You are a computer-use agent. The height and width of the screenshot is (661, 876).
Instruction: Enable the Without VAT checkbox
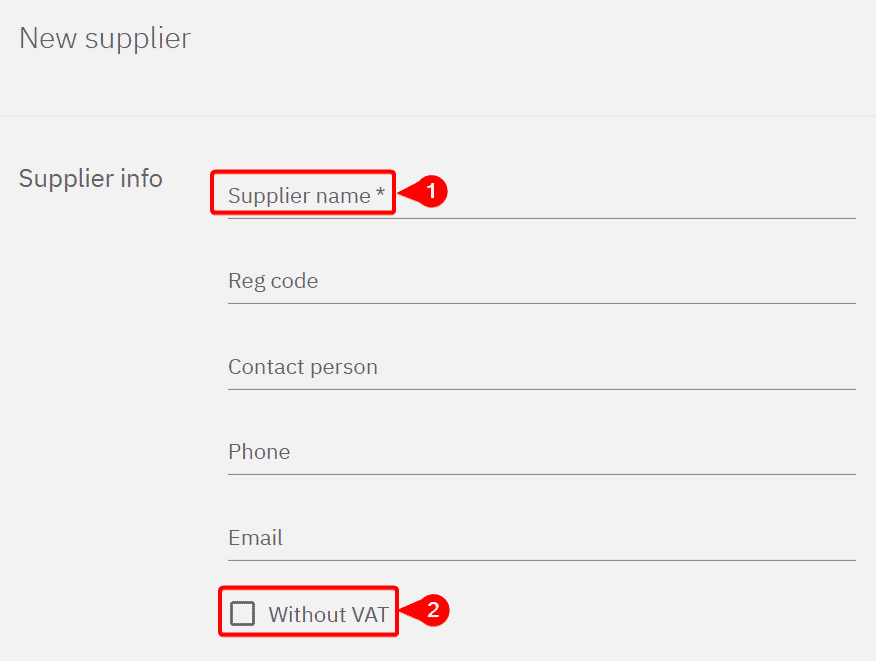(242, 614)
